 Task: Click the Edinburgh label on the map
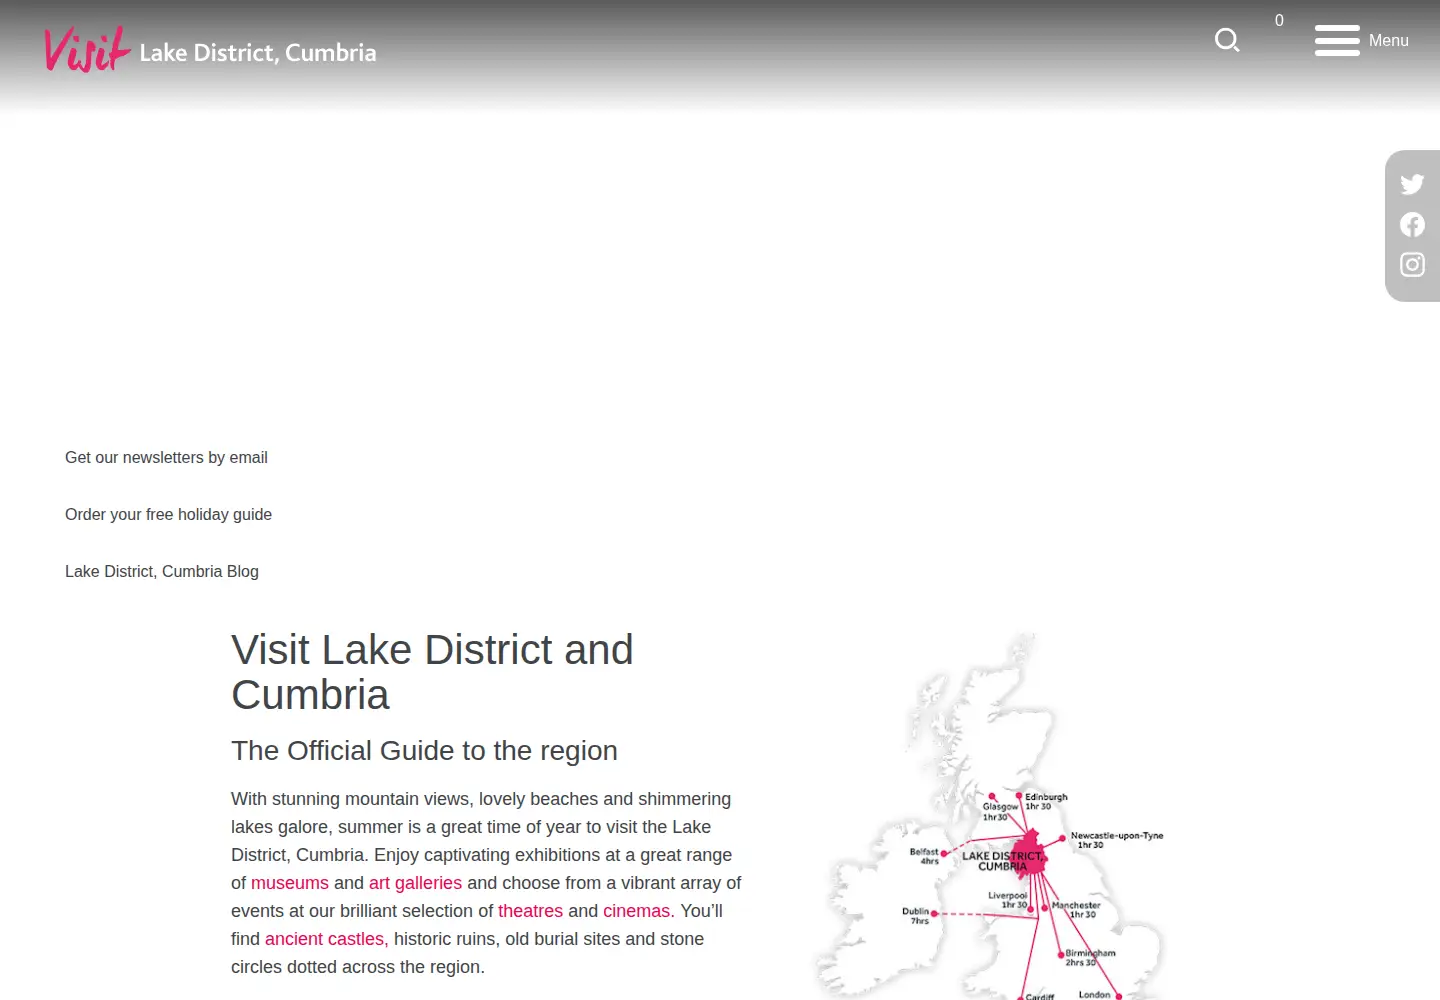pyautogui.click(x=1046, y=802)
